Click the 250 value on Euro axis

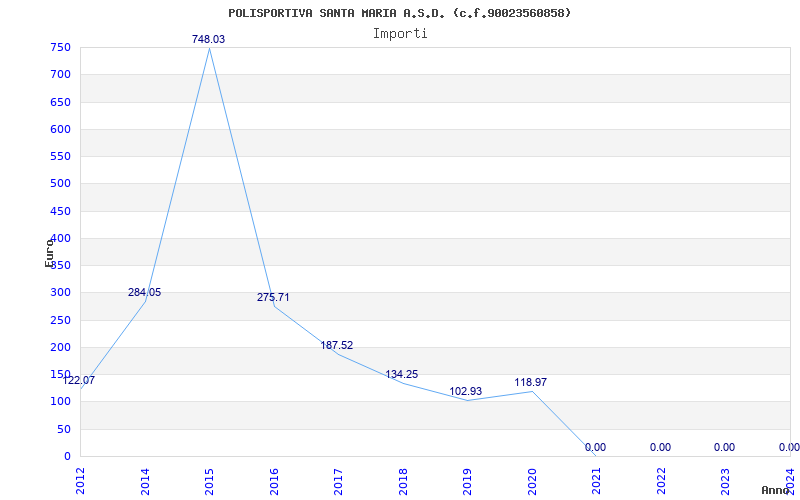click(x=60, y=320)
